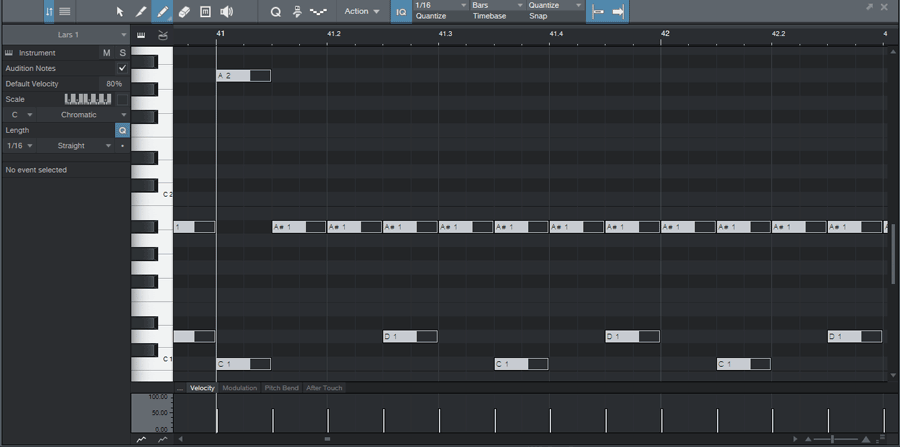The height and width of the screenshot is (447, 900).
Task: Click the Step Record icon
Action: [297, 11]
